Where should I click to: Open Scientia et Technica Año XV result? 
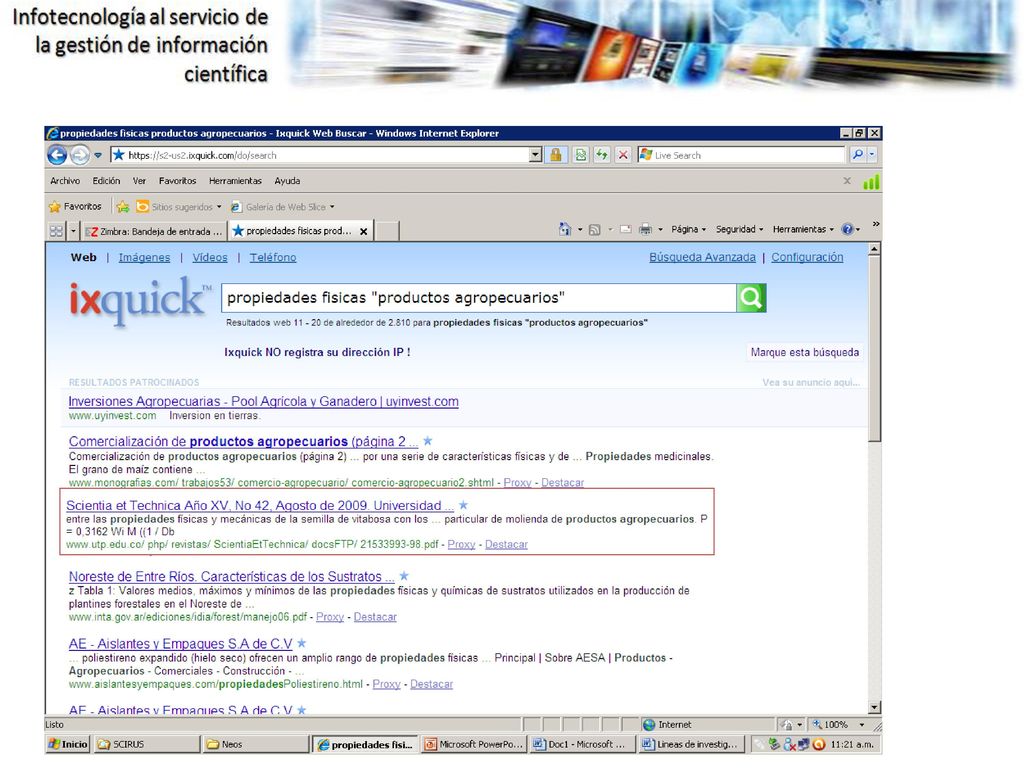click(x=260, y=505)
